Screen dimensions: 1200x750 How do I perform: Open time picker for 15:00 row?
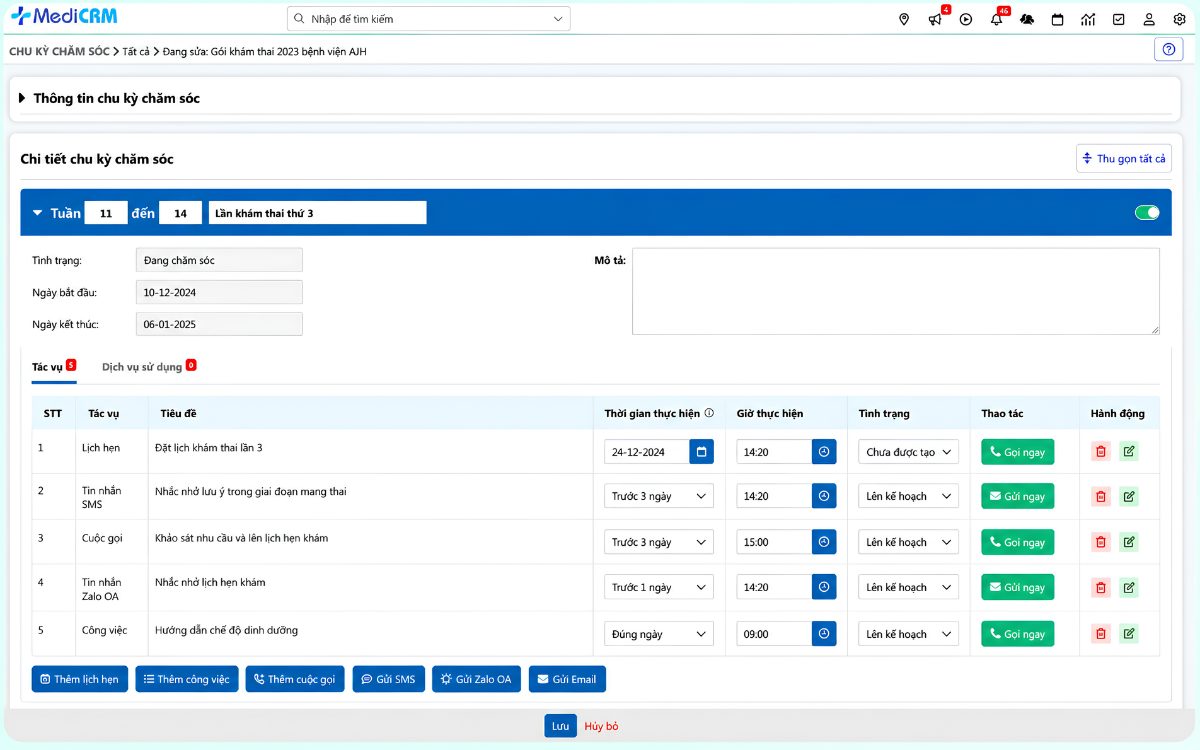pyautogui.click(x=824, y=542)
